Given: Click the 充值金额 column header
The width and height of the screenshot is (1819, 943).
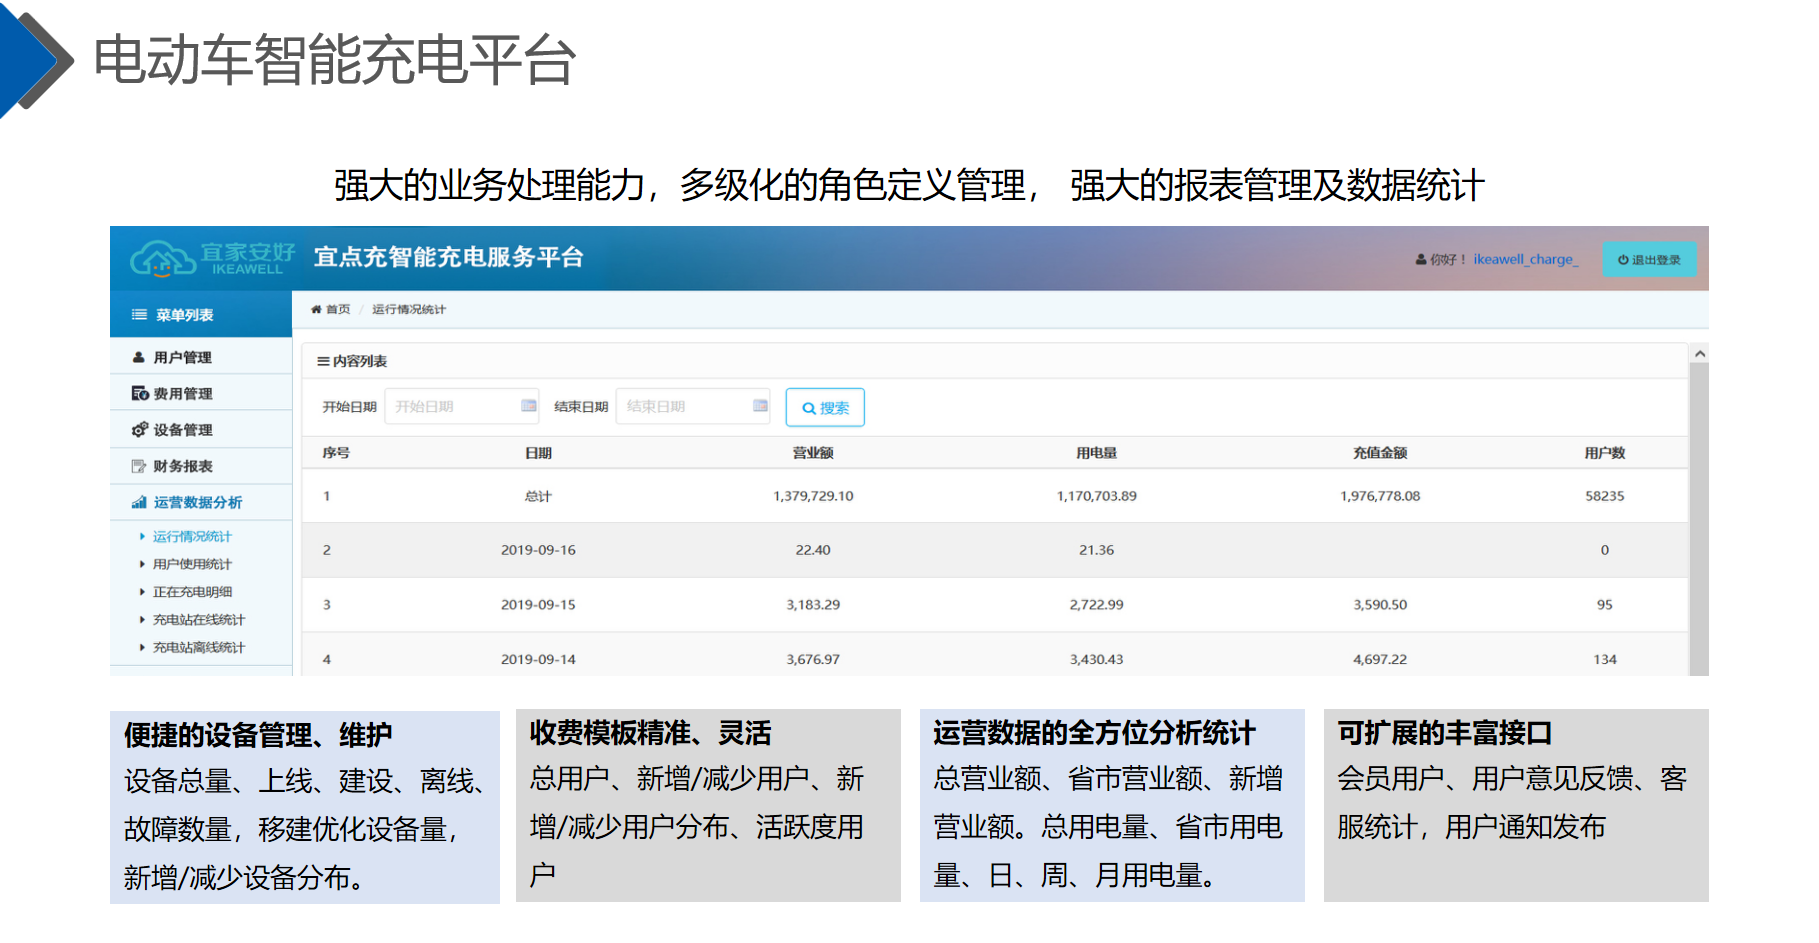Looking at the screenshot, I should point(1380,453).
